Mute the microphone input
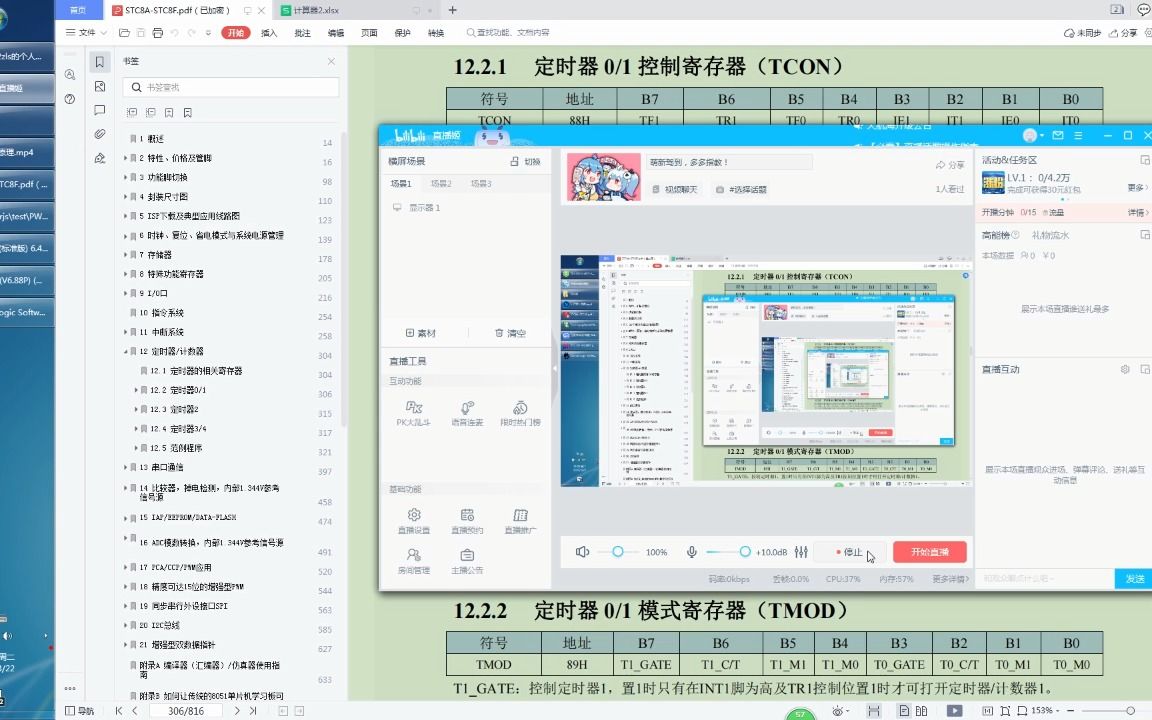This screenshot has width=1152, height=720. (x=691, y=552)
